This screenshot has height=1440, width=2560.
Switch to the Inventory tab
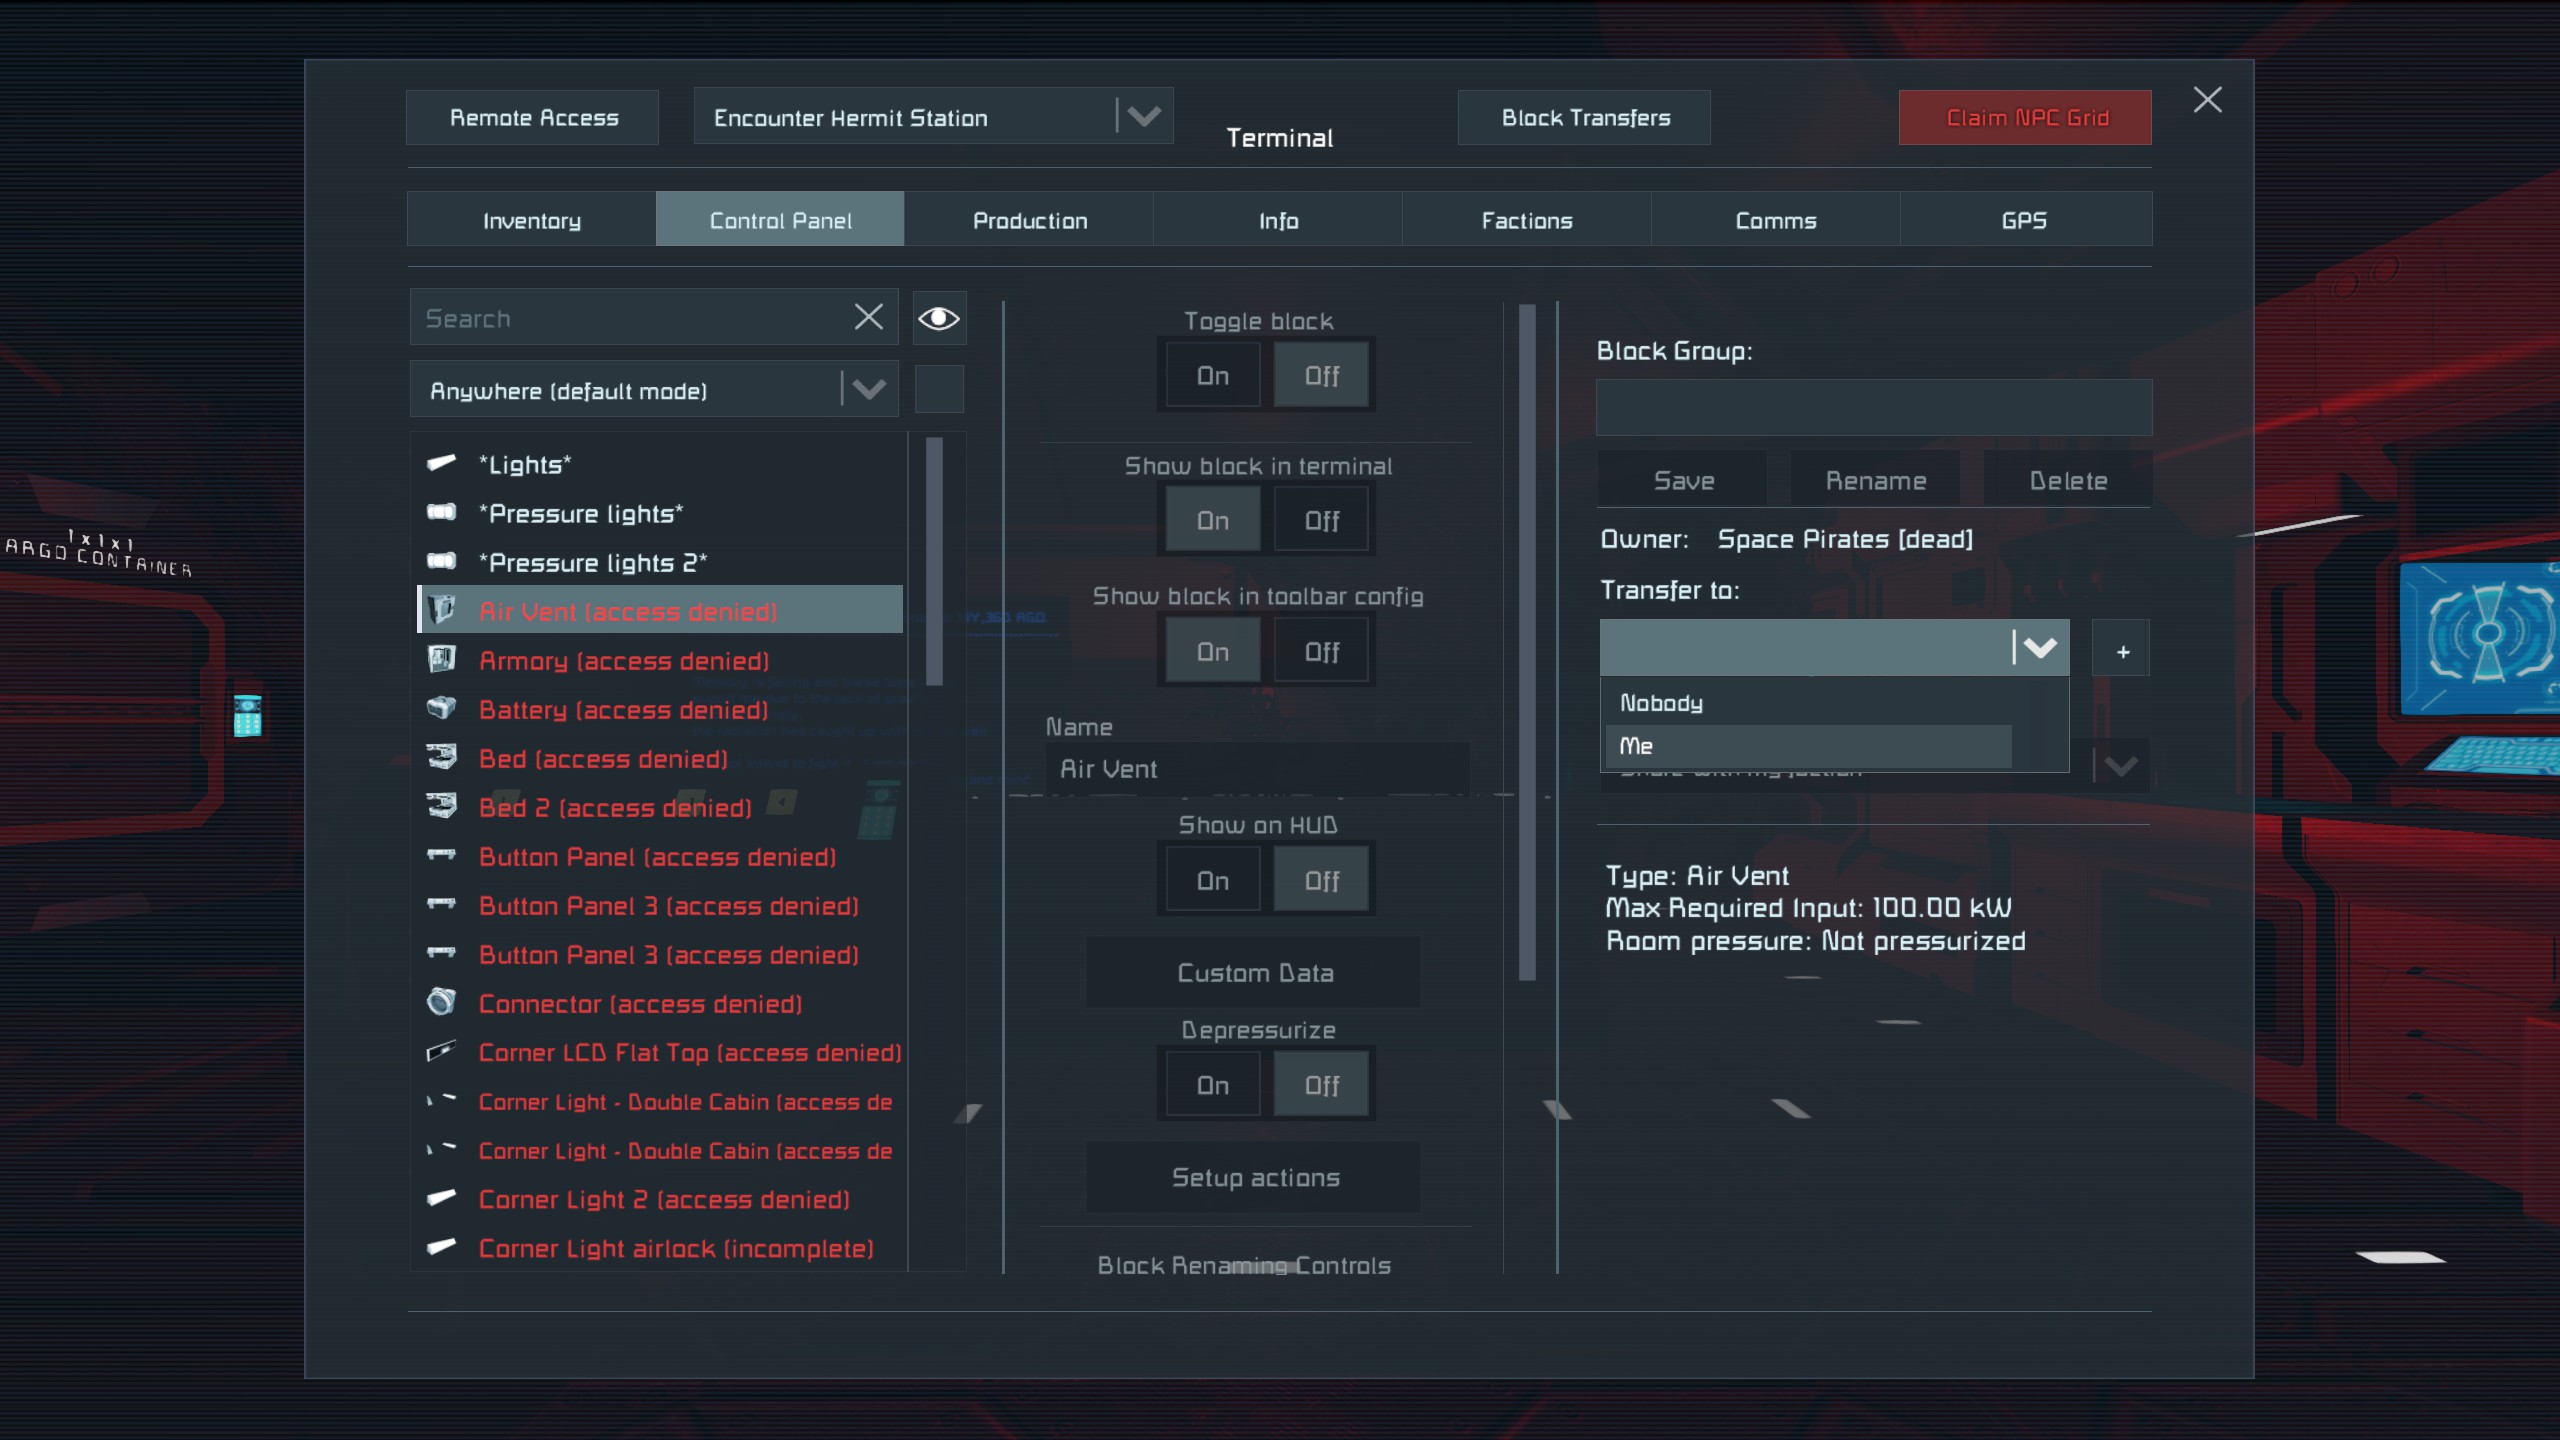[x=531, y=220]
